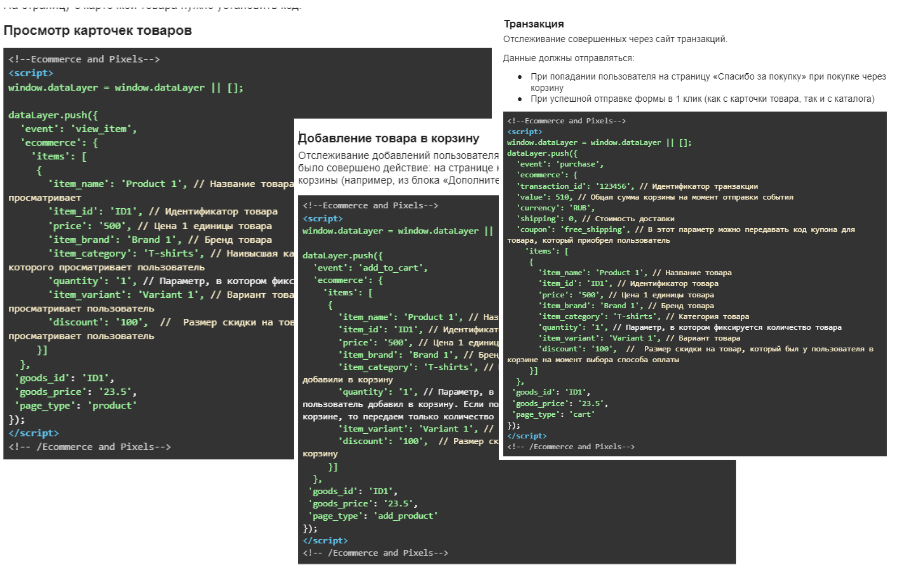Click 'discount': '100' line in the view_item block
The width and height of the screenshot is (907, 569).
pyautogui.click(x=171, y=323)
